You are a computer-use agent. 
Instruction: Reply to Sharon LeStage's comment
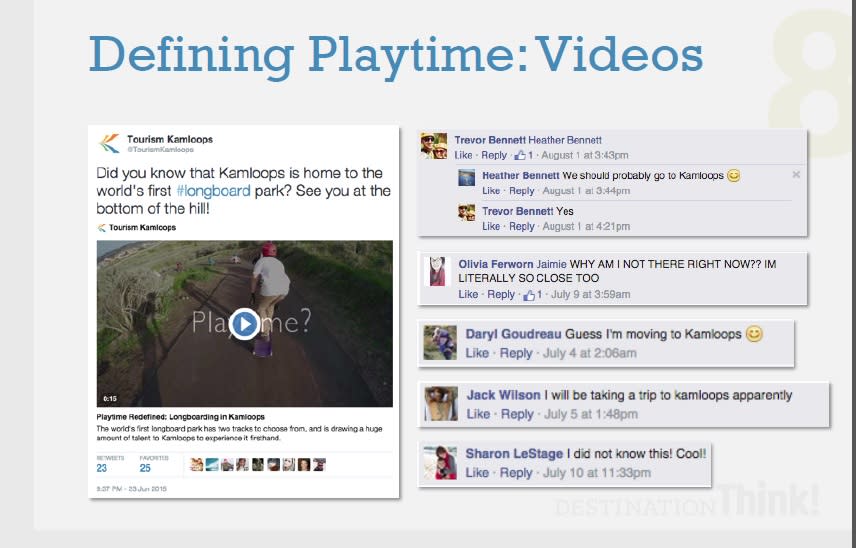516,473
